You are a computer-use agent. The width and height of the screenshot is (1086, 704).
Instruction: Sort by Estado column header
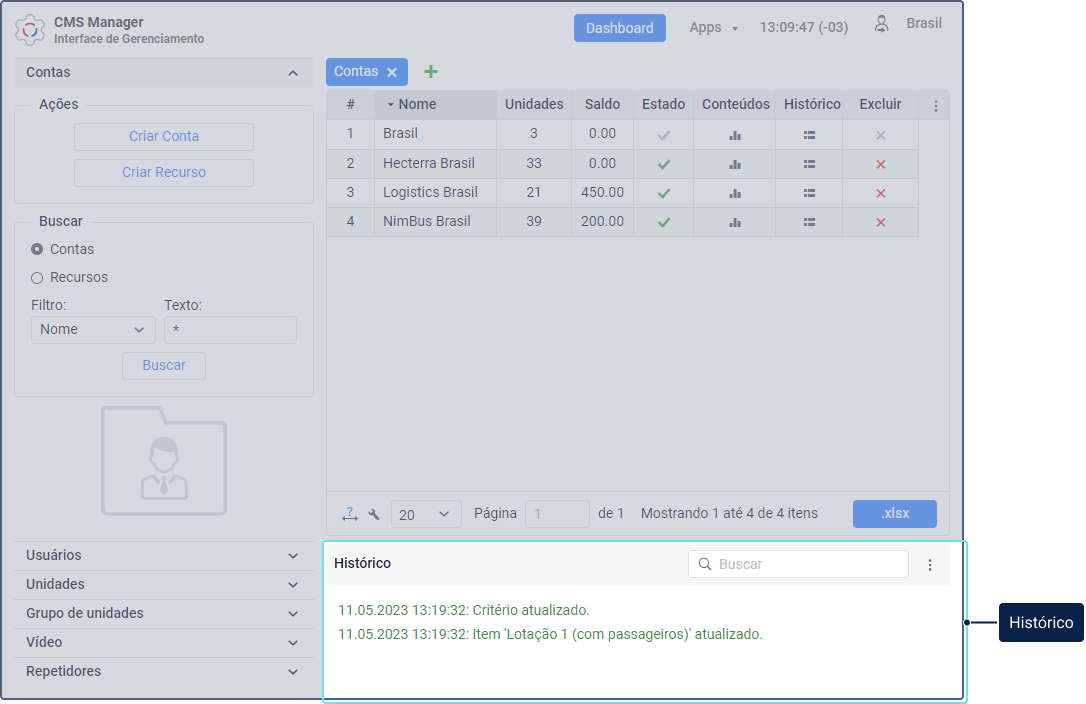click(664, 105)
